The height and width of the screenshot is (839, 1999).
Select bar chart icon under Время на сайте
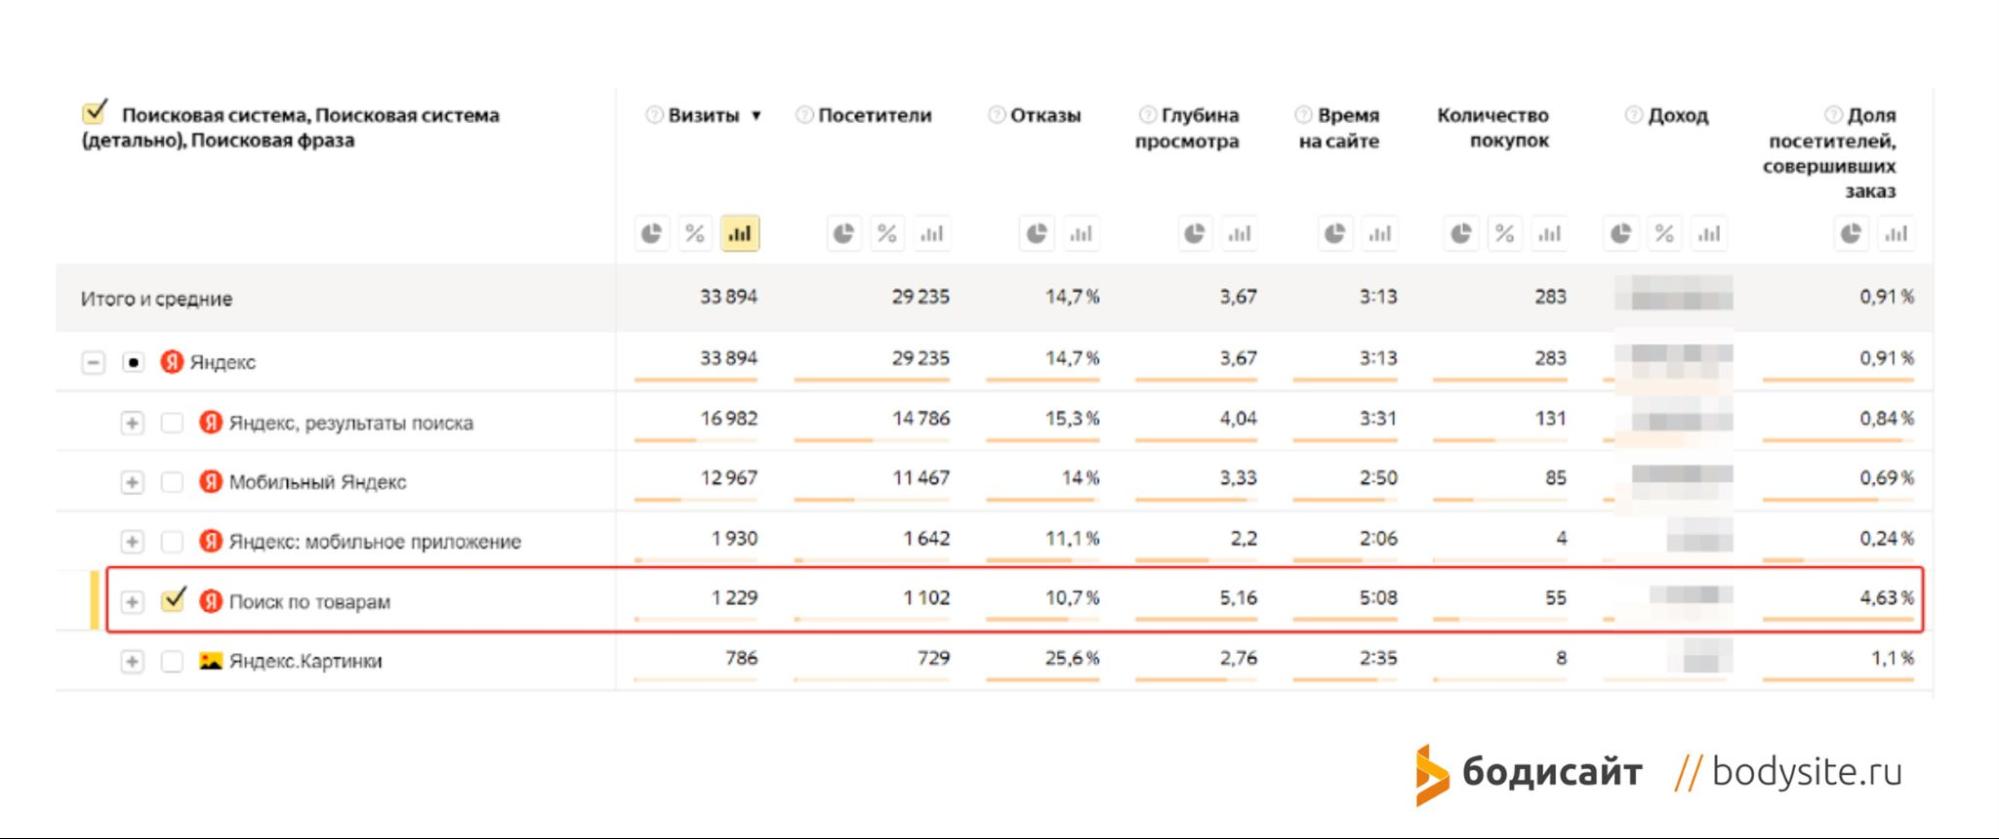[x=1380, y=234]
